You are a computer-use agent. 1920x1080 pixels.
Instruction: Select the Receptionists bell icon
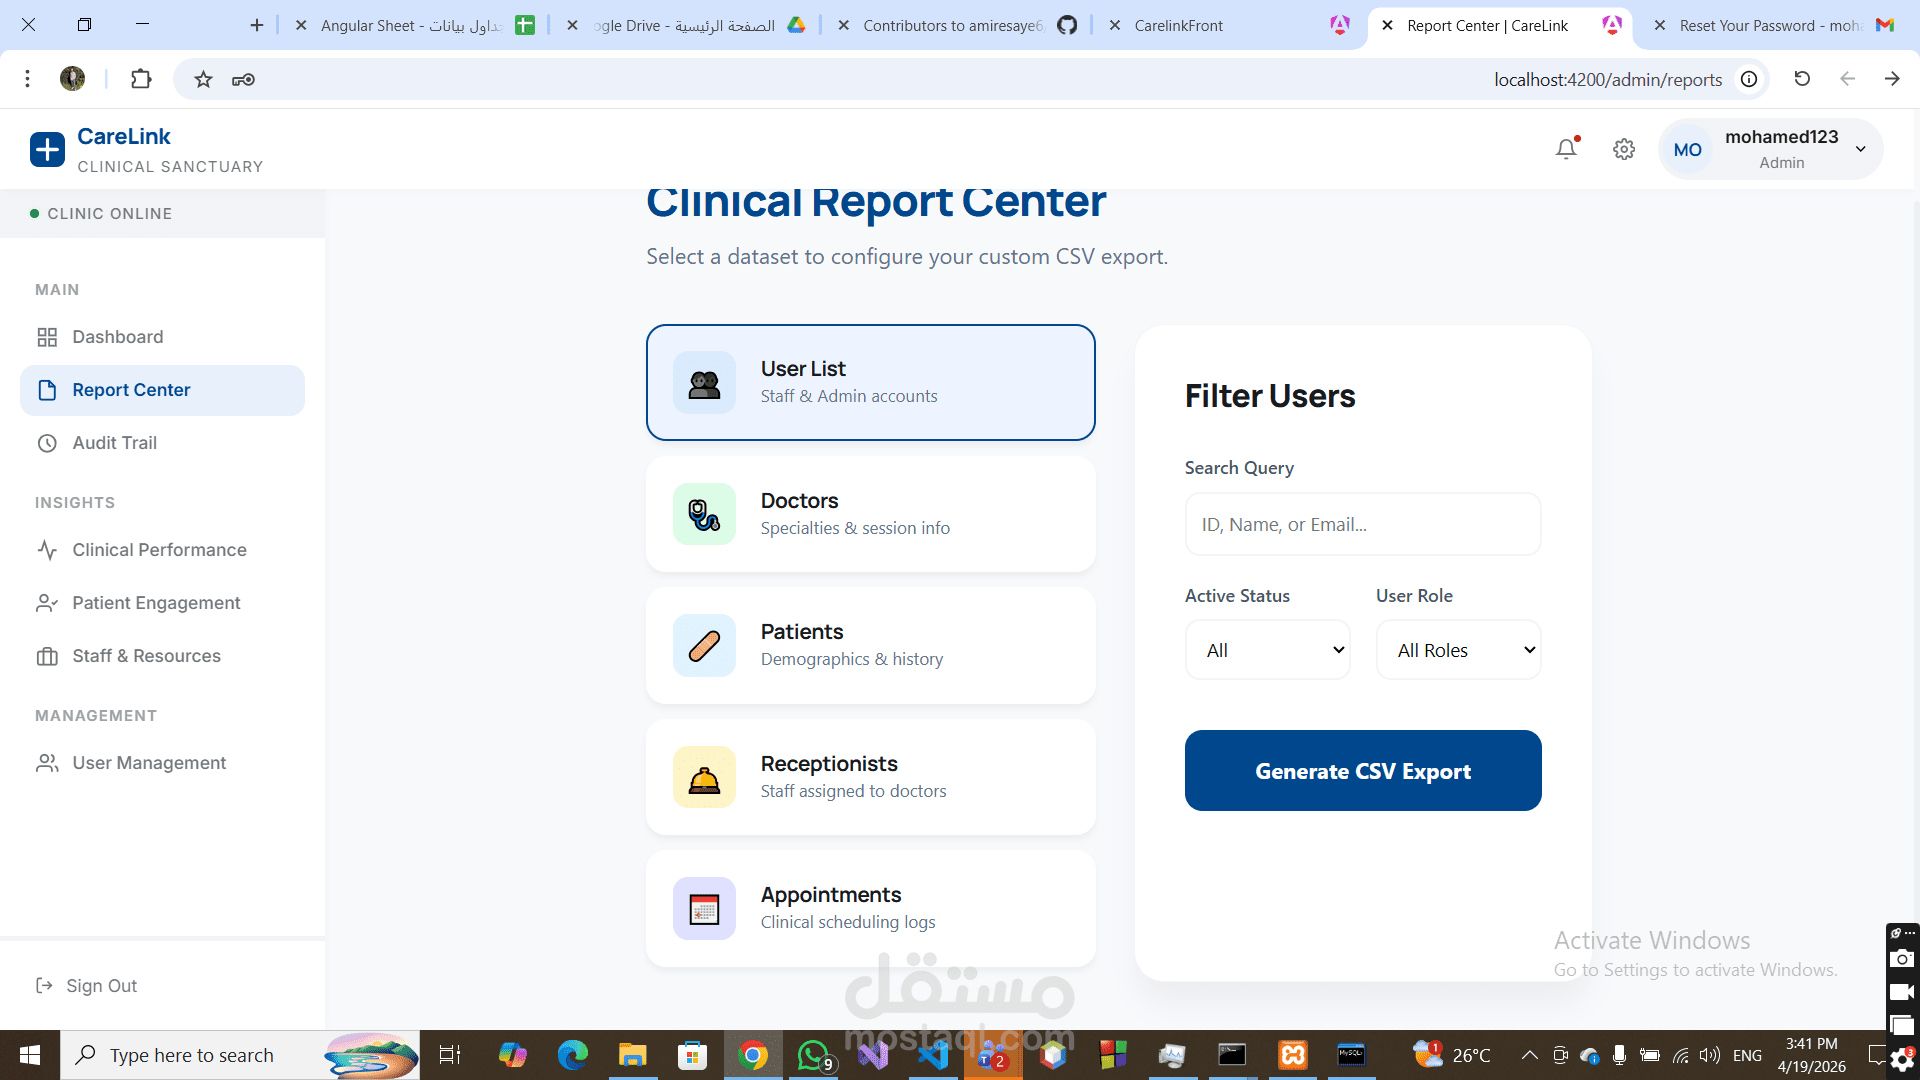pos(704,777)
